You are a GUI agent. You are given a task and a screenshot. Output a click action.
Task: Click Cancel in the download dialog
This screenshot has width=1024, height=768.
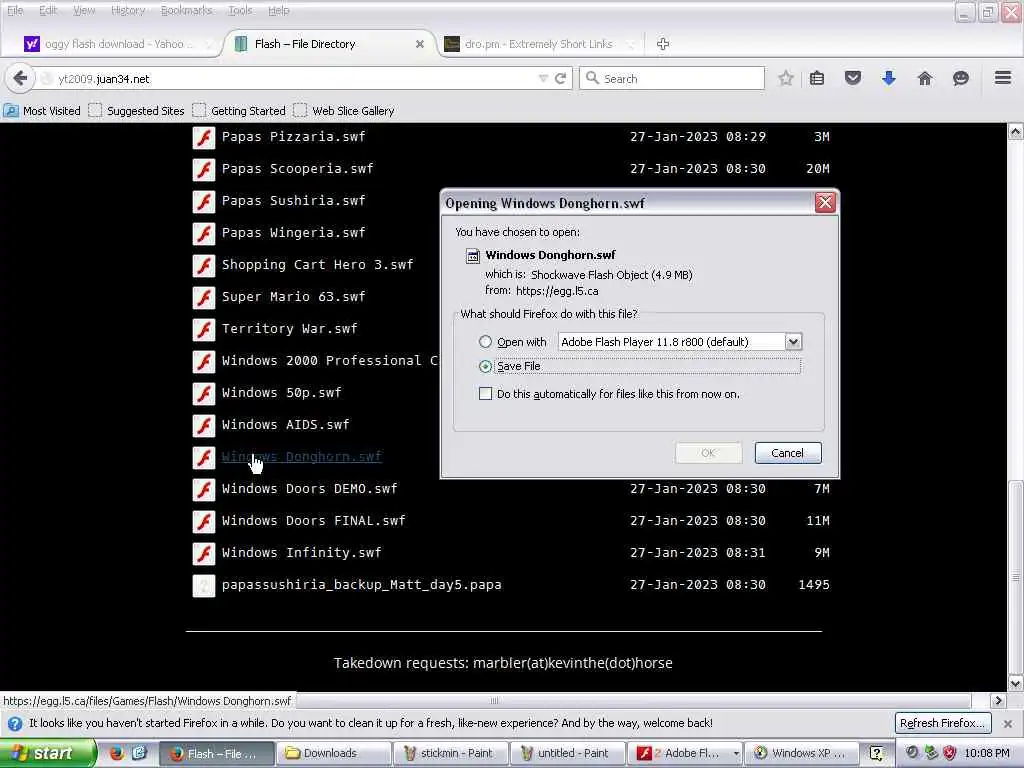[x=788, y=453]
